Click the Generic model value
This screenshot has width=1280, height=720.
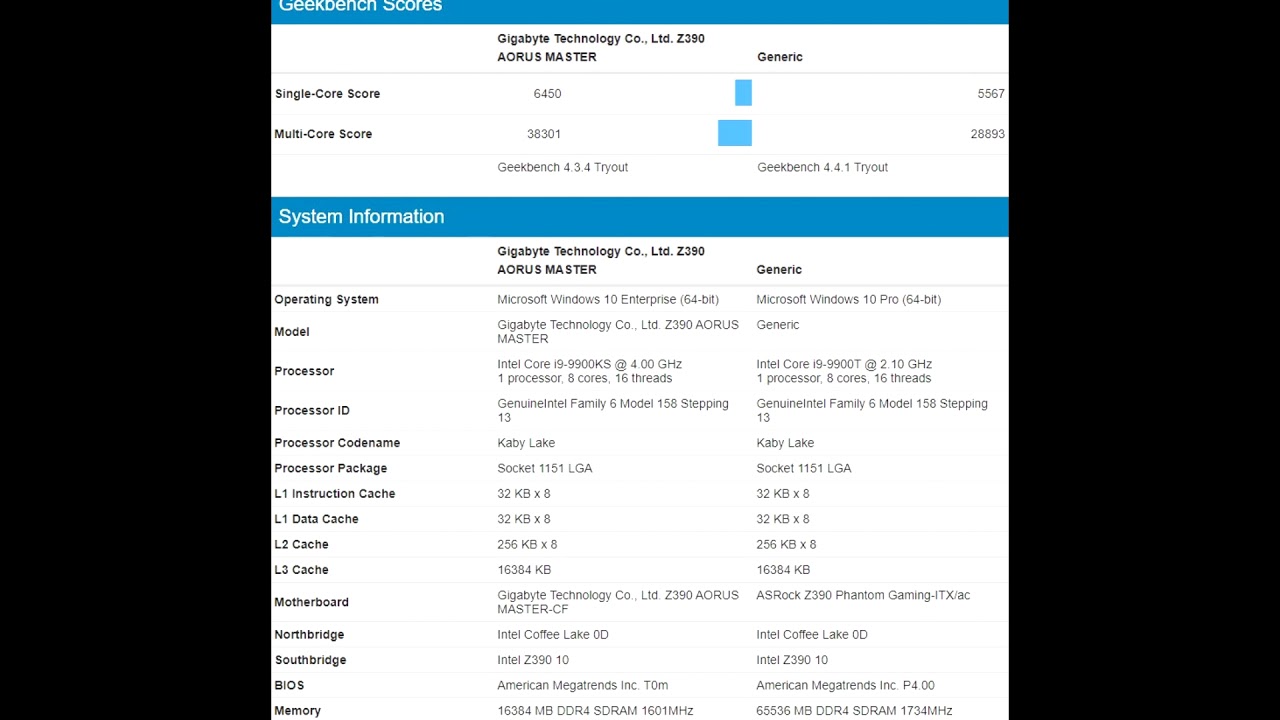pyautogui.click(x=778, y=325)
